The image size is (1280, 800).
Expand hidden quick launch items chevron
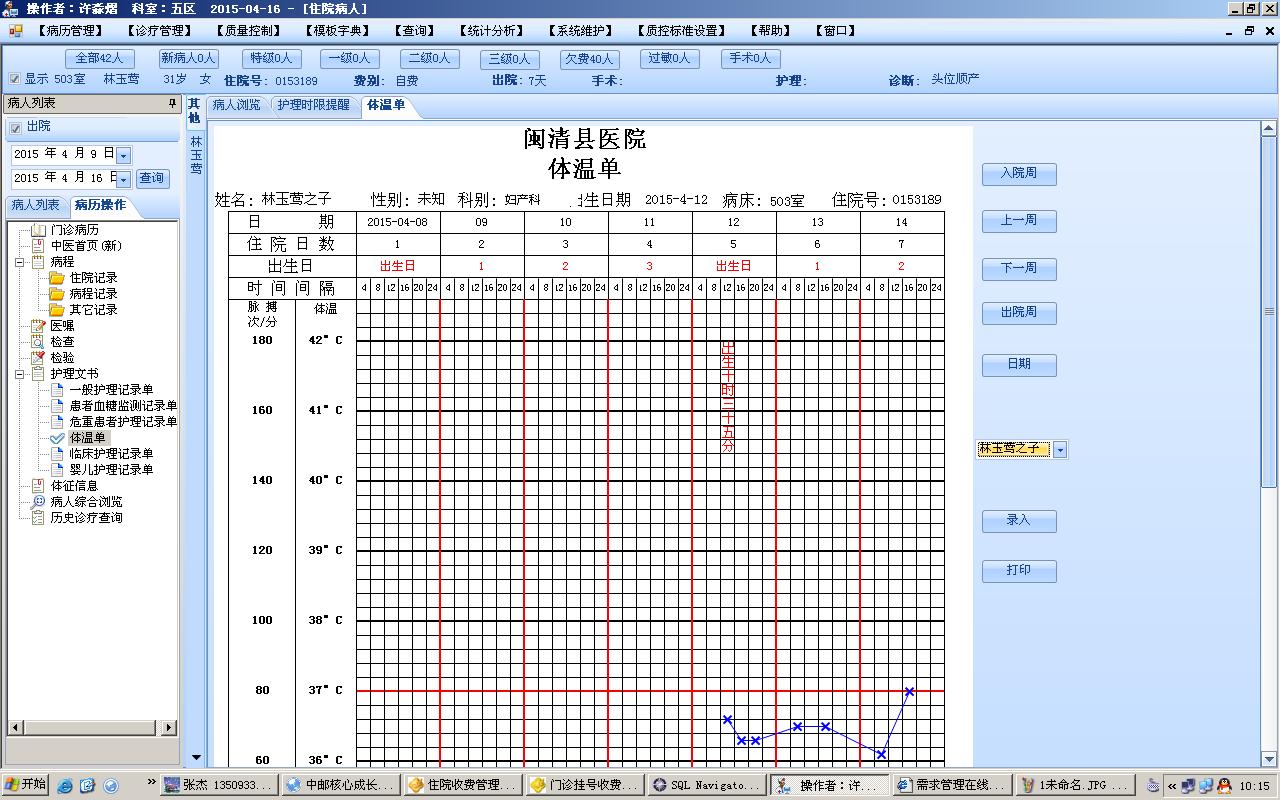(x=152, y=783)
